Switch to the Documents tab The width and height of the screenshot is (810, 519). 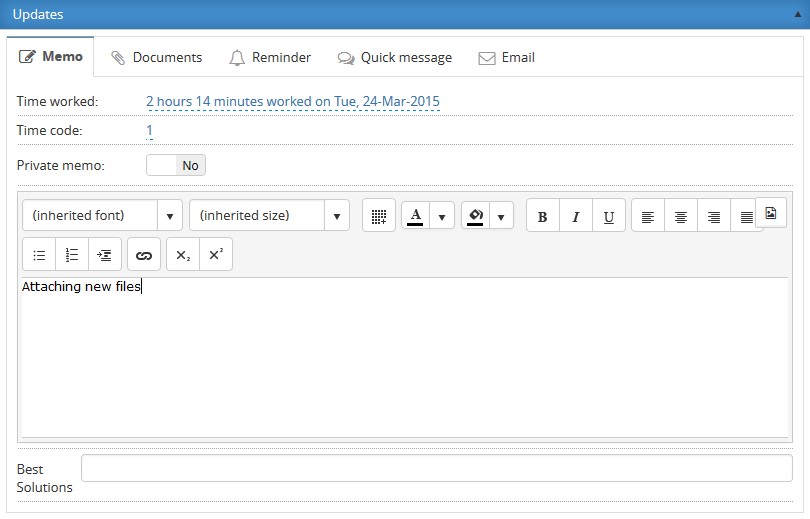click(x=156, y=58)
